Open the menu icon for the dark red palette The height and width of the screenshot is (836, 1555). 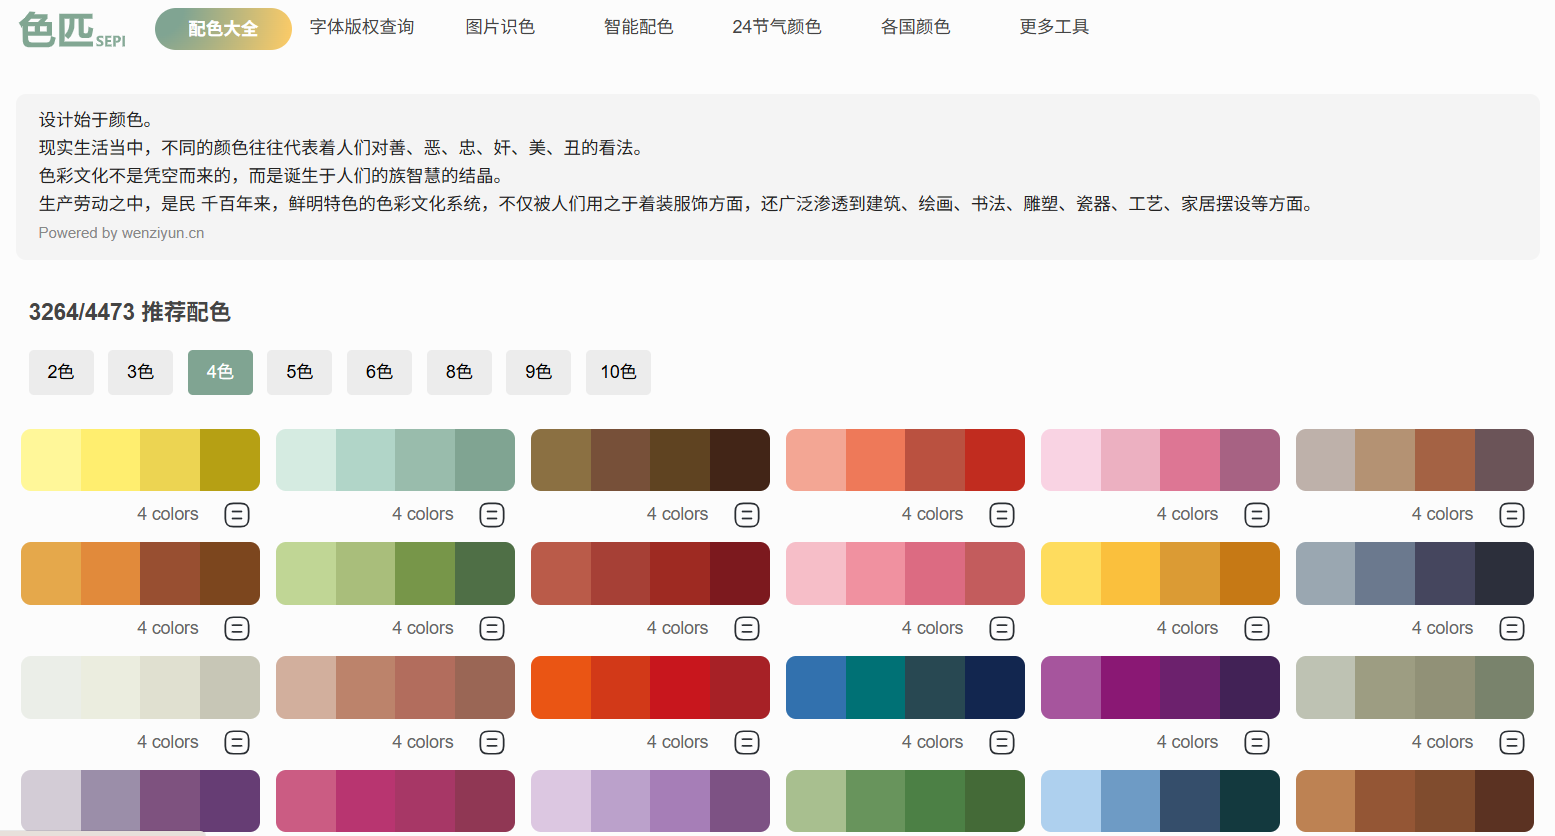747,629
